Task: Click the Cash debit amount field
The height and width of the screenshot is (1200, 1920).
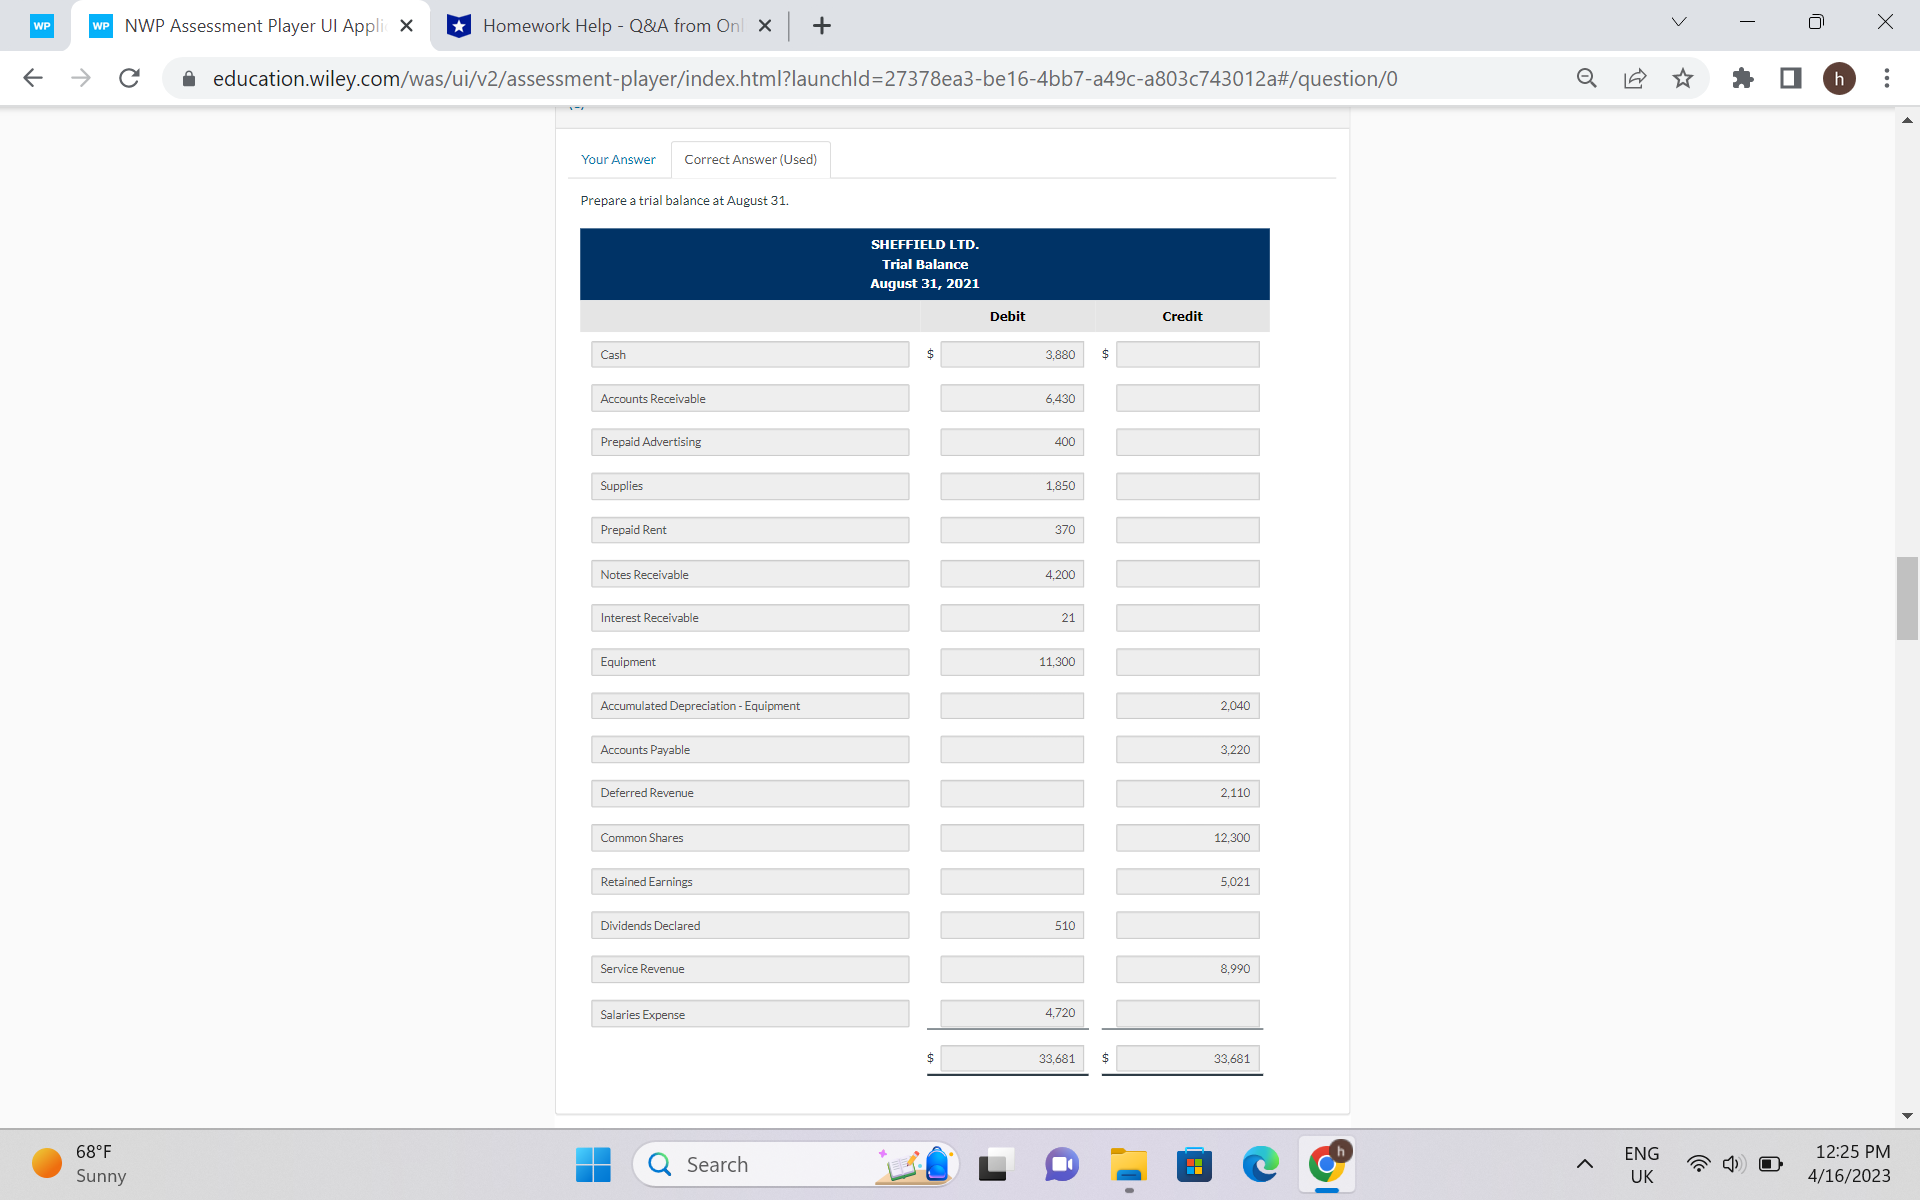Action: coord(1011,355)
